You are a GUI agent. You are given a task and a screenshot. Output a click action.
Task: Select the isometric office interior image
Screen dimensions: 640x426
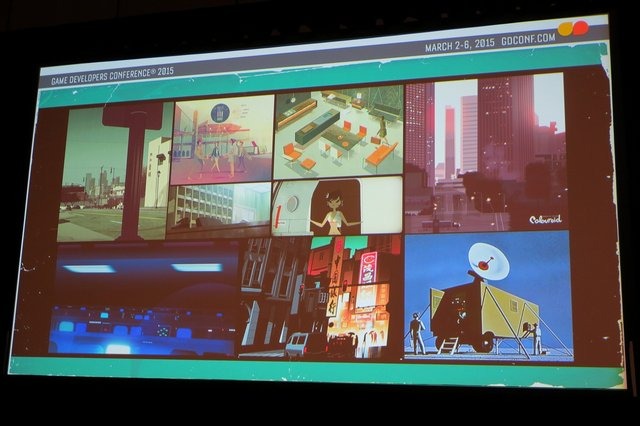(x=339, y=131)
